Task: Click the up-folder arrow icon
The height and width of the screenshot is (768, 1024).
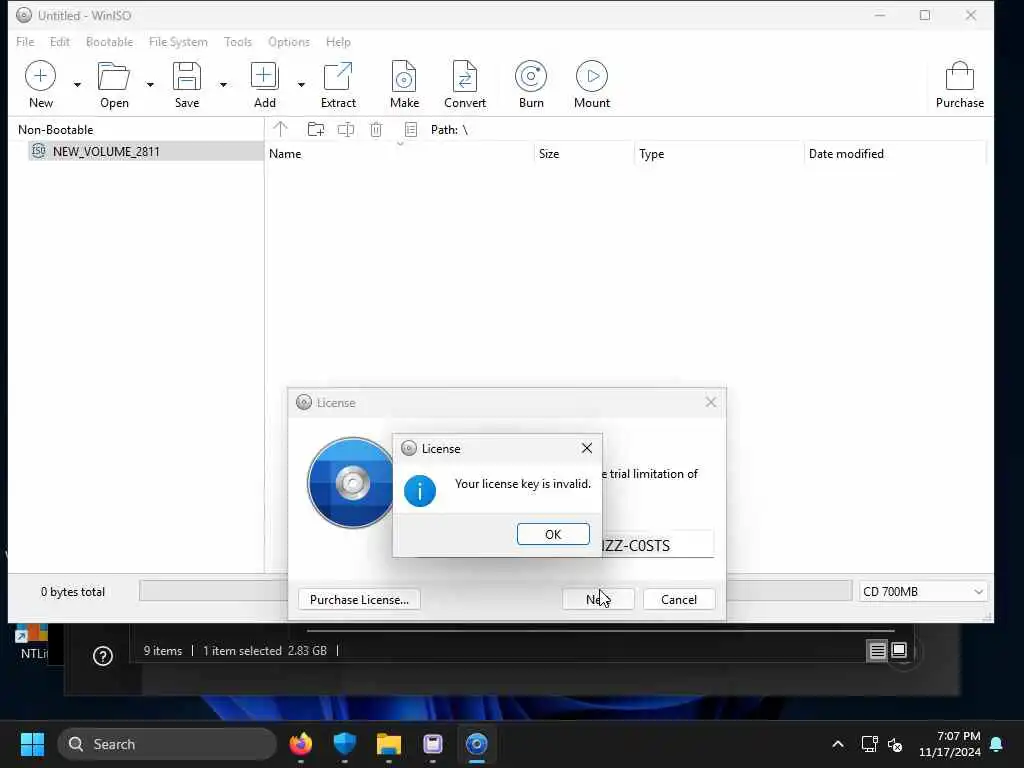Action: tap(280, 129)
